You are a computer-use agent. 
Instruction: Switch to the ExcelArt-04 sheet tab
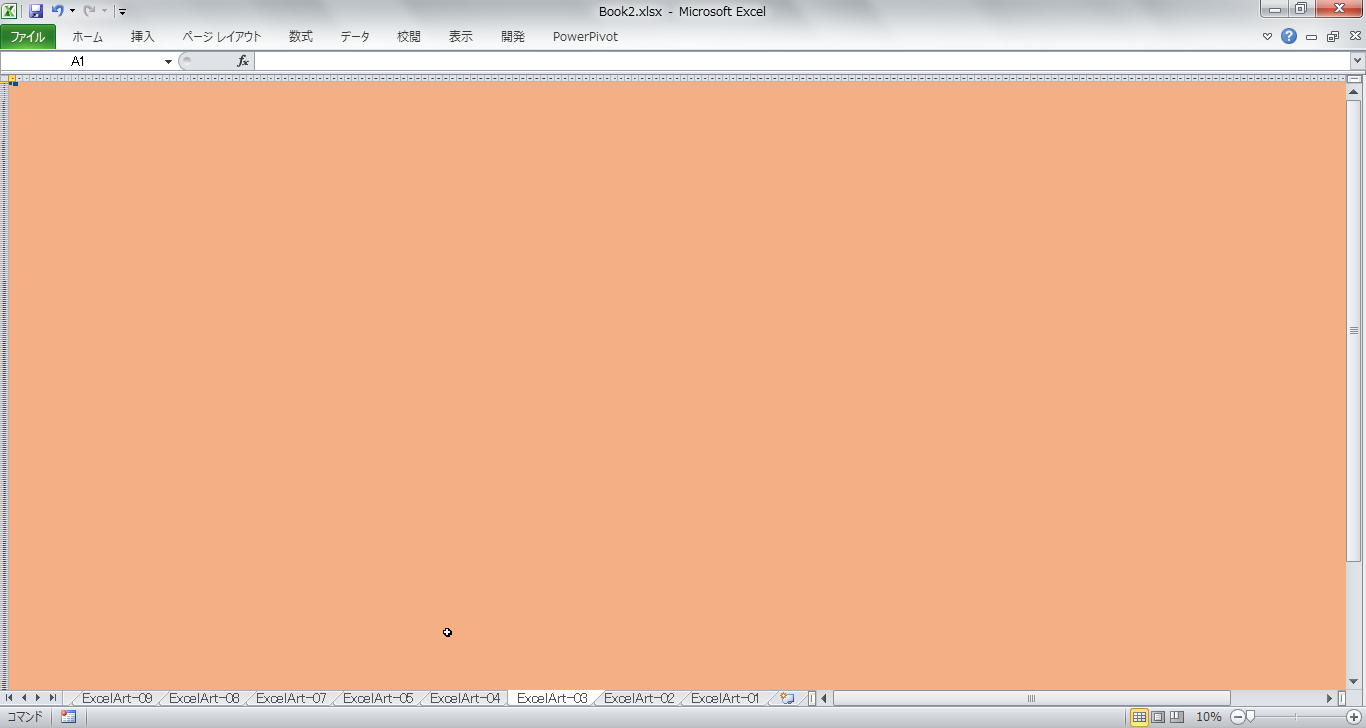[465, 698]
